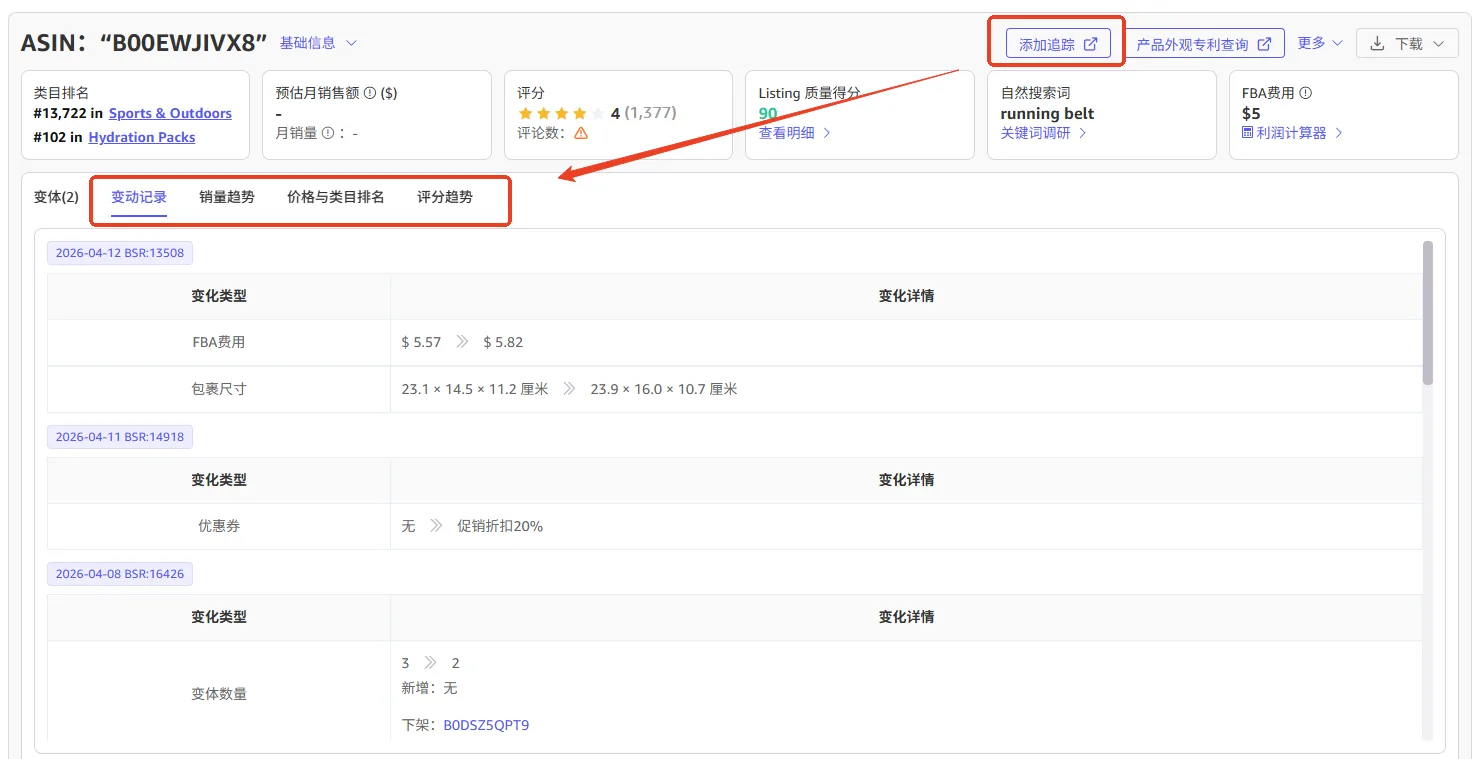Switch to the 销量趋势 tab
The image size is (1483, 759).
coord(227,197)
